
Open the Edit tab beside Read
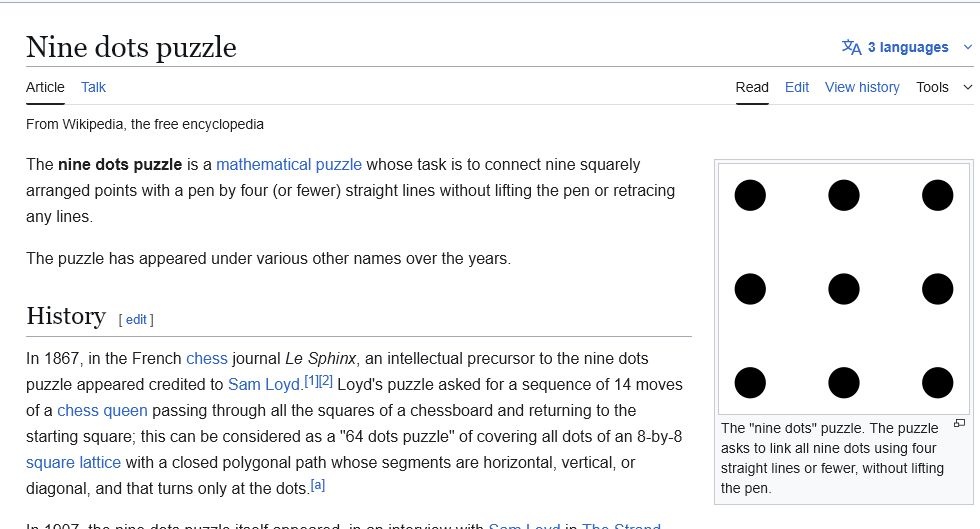pos(797,87)
